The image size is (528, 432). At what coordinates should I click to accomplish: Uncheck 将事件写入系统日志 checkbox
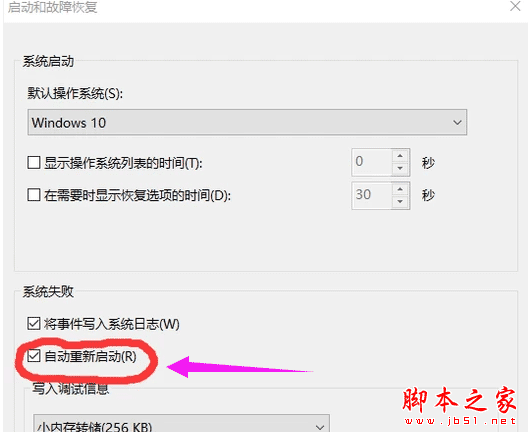34,324
